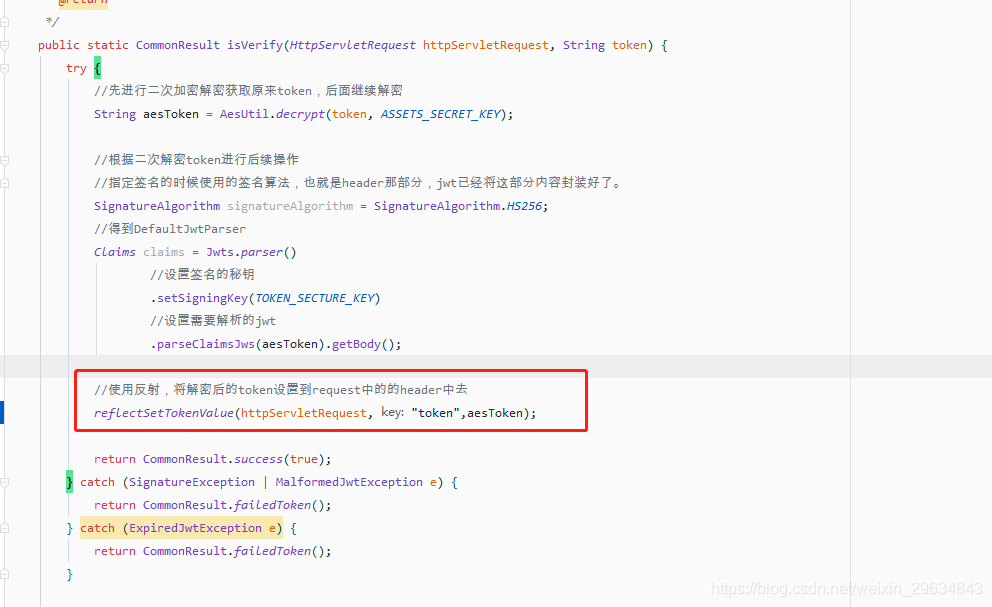The height and width of the screenshot is (607, 992).
Task: Click the 设置需要解析的jwt comment
Action: pos(213,321)
